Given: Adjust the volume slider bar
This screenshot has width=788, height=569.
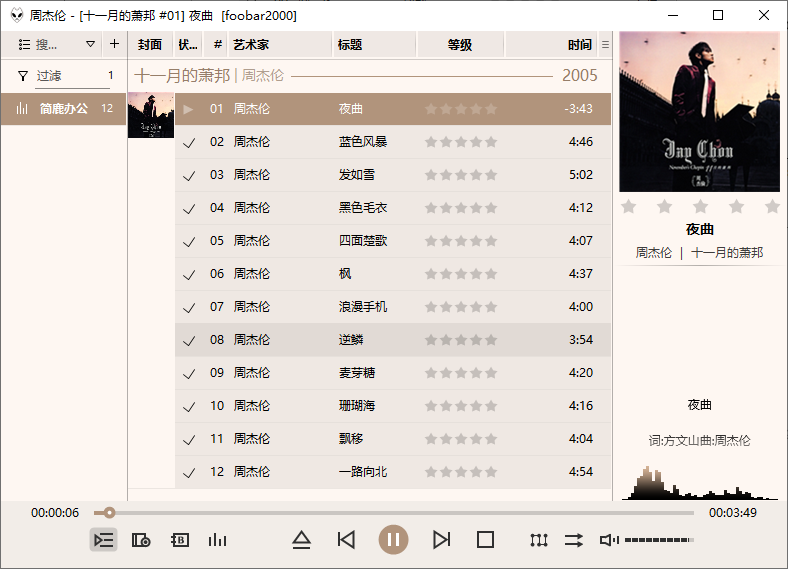Looking at the screenshot, I should click(659, 540).
